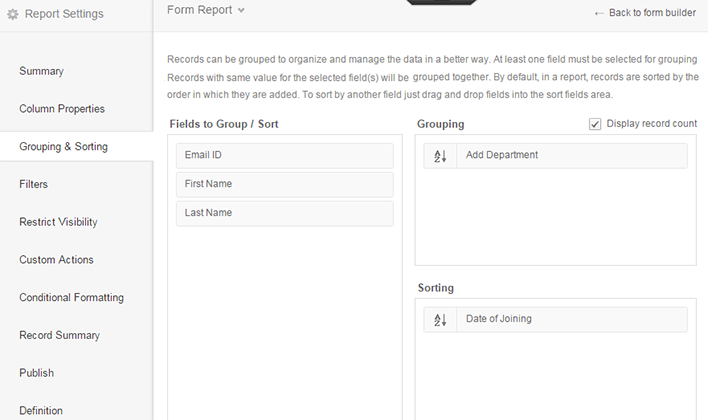Open the Summary settings tab
This screenshot has height=420, width=708.
41,71
